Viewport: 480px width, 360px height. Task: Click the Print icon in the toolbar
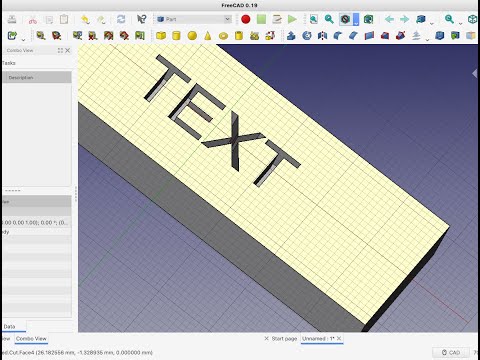[x=12, y=19]
